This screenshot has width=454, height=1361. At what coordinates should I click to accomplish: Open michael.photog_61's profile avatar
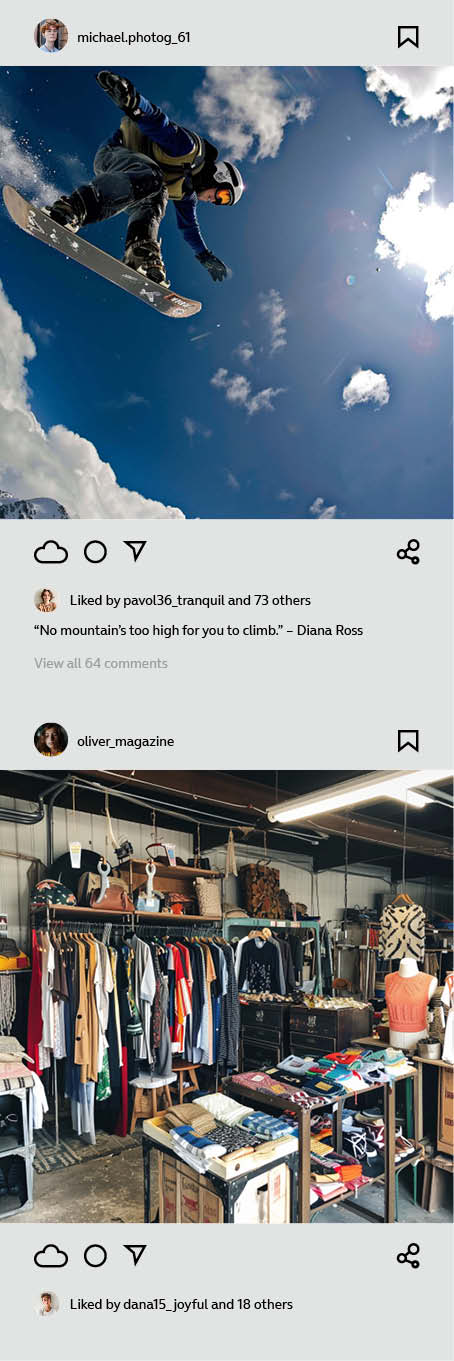click(x=51, y=37)
